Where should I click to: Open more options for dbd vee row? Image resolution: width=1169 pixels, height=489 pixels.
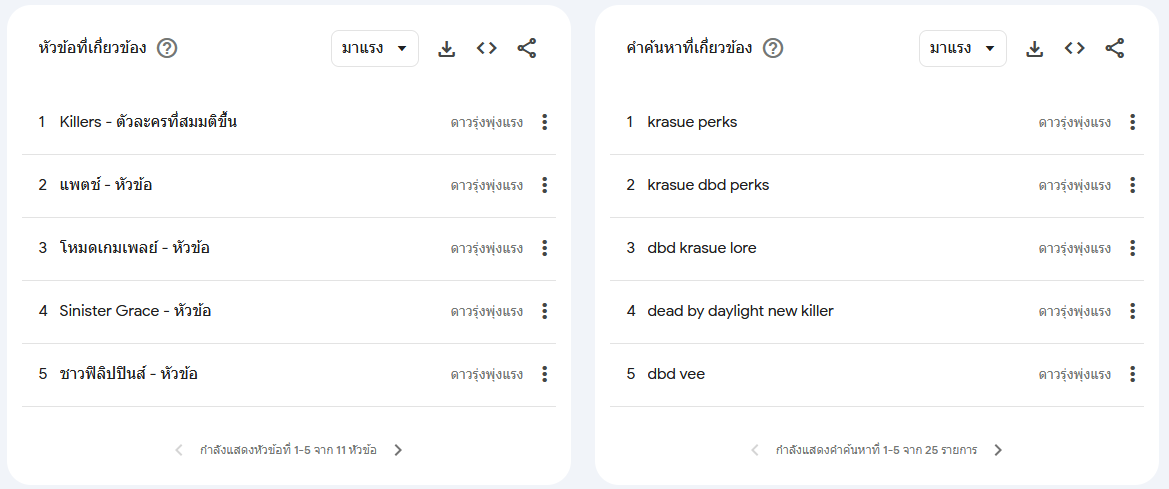pos(1132,374)
